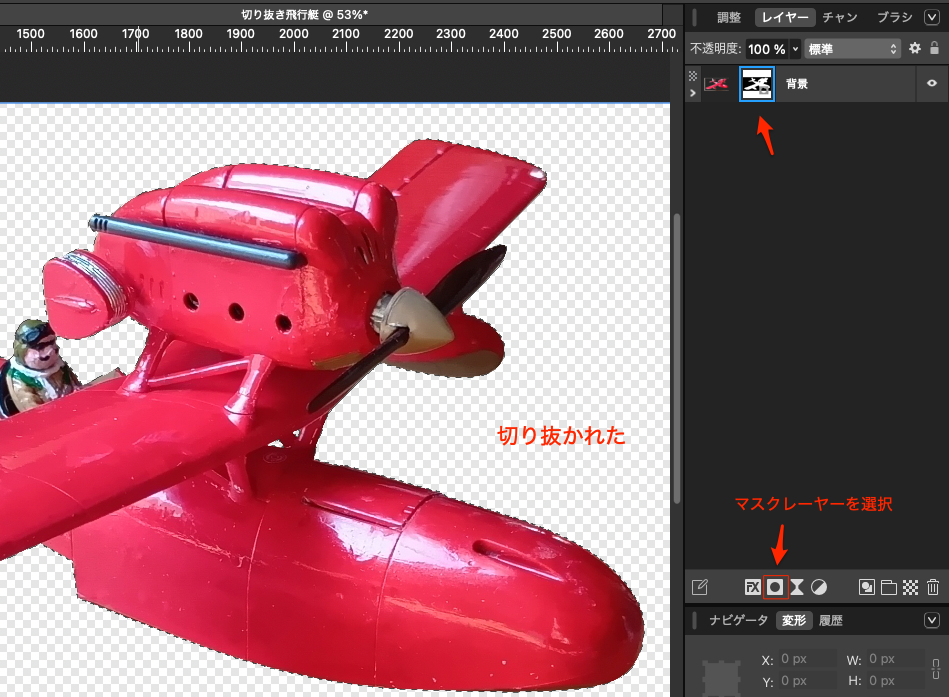Select the red plane layer thumbnail
Image resolution: width=949 pixels, height=697 pixels.
click(716, 84)
